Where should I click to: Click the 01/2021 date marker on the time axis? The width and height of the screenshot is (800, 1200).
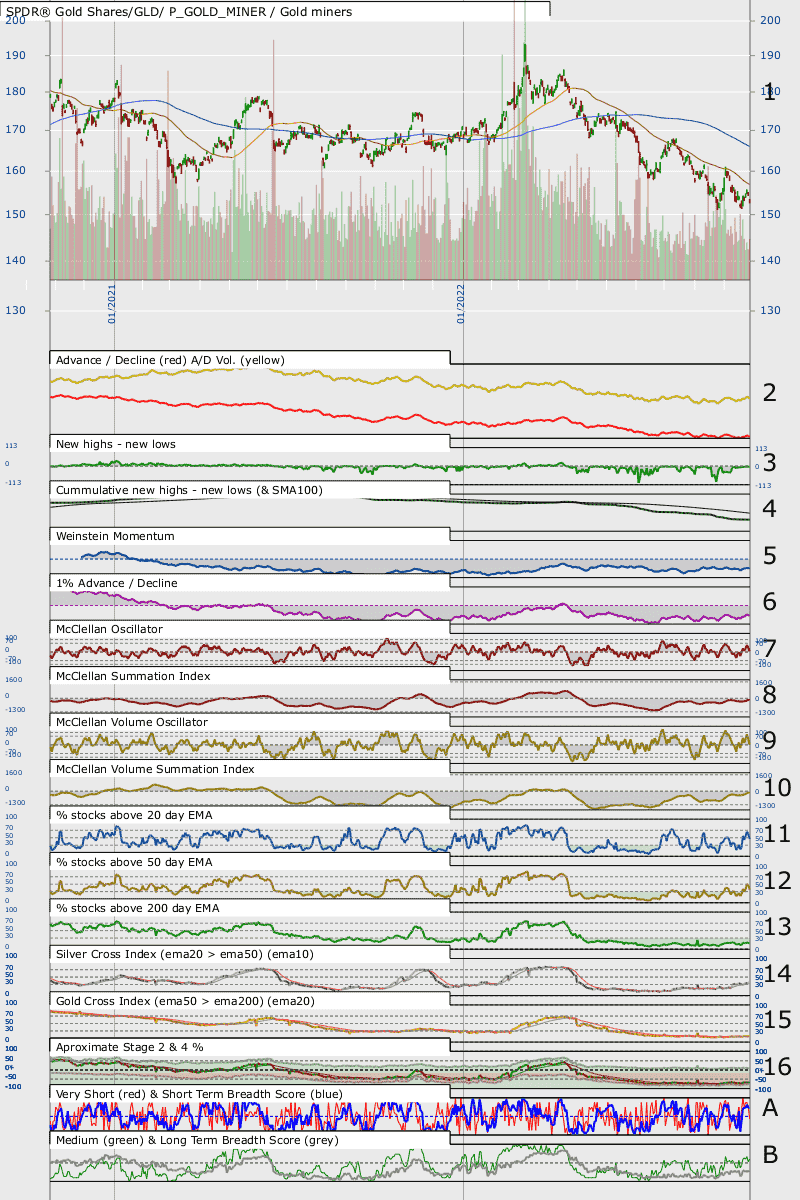point(112,304)
